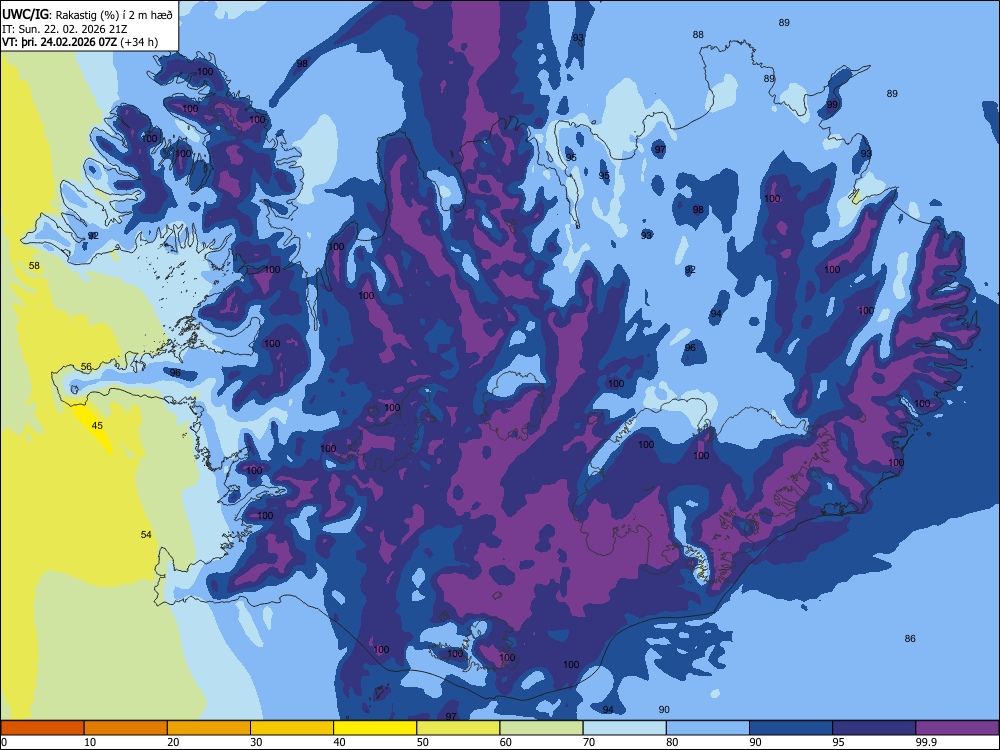Click the medium blue 90–95 legend swatch
1000x750 pixels.
click(791, 728)
